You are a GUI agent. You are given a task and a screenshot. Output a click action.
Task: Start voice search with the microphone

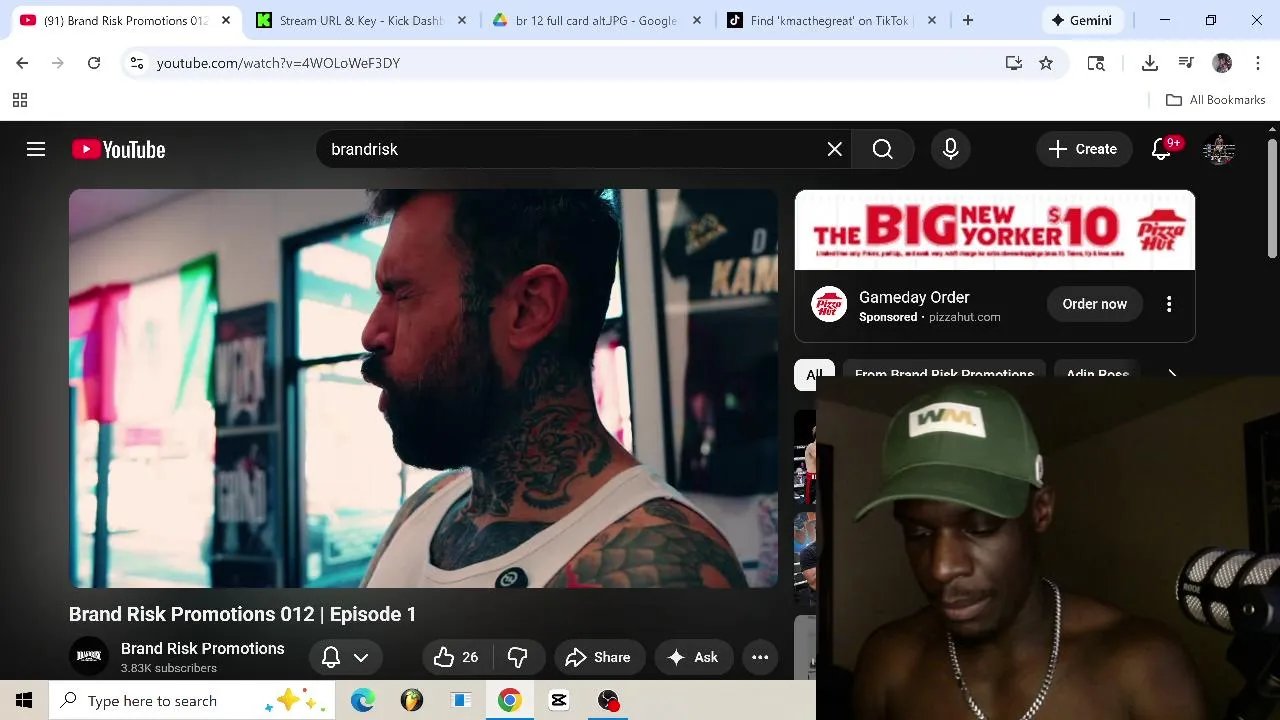(x=951, y=149)
